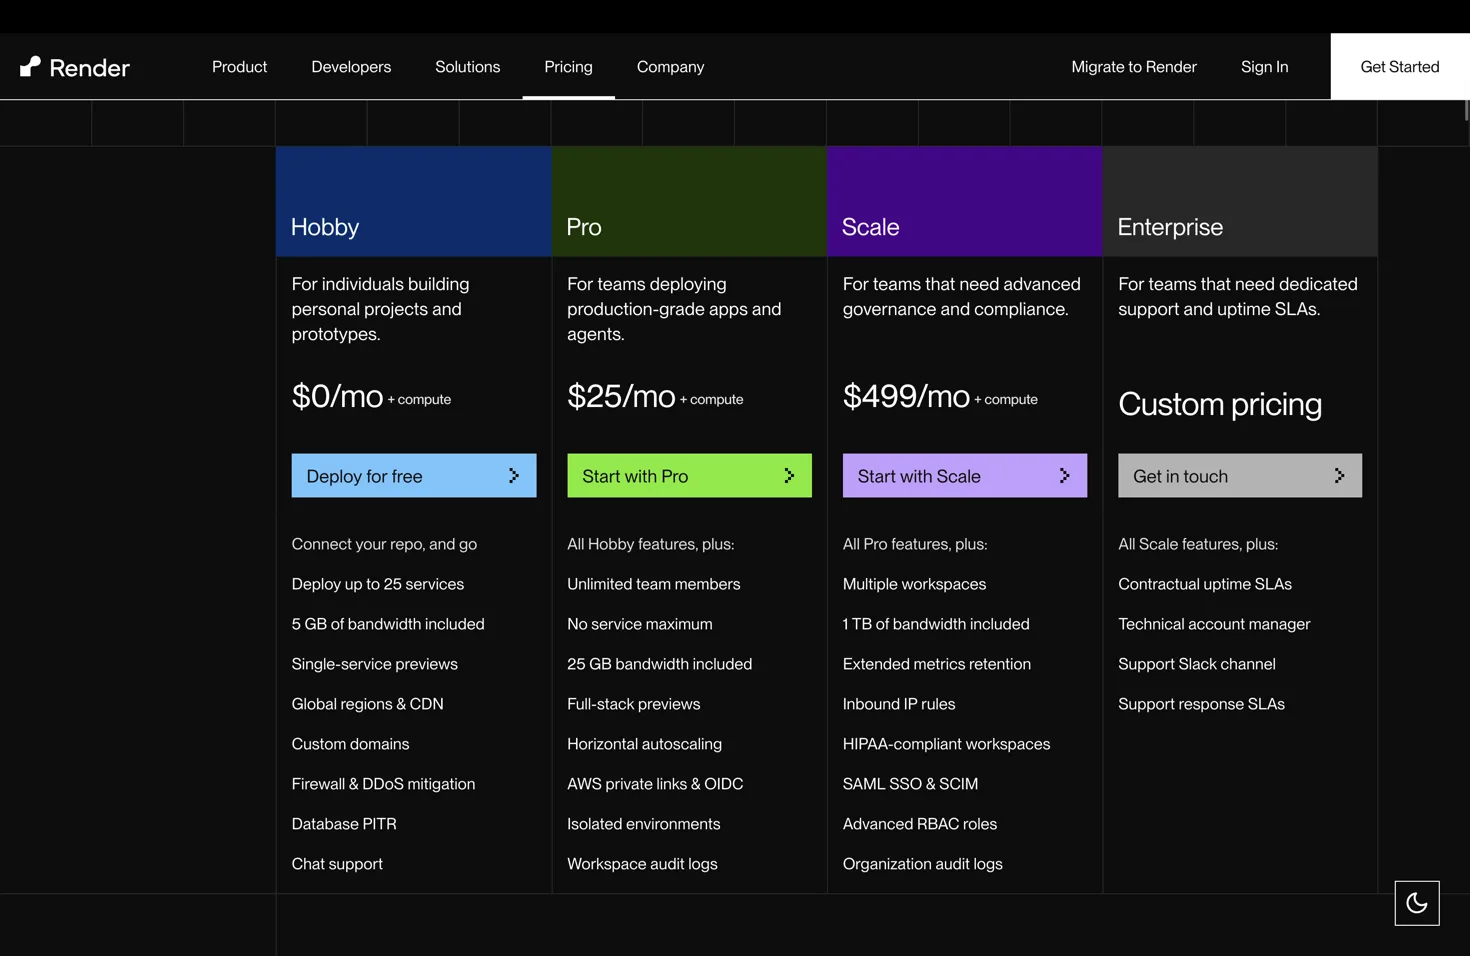Click the arrow on Deploy for free
Viewport: 1470px width, 956px height.
pyautogui.click(x=514, y=476)
